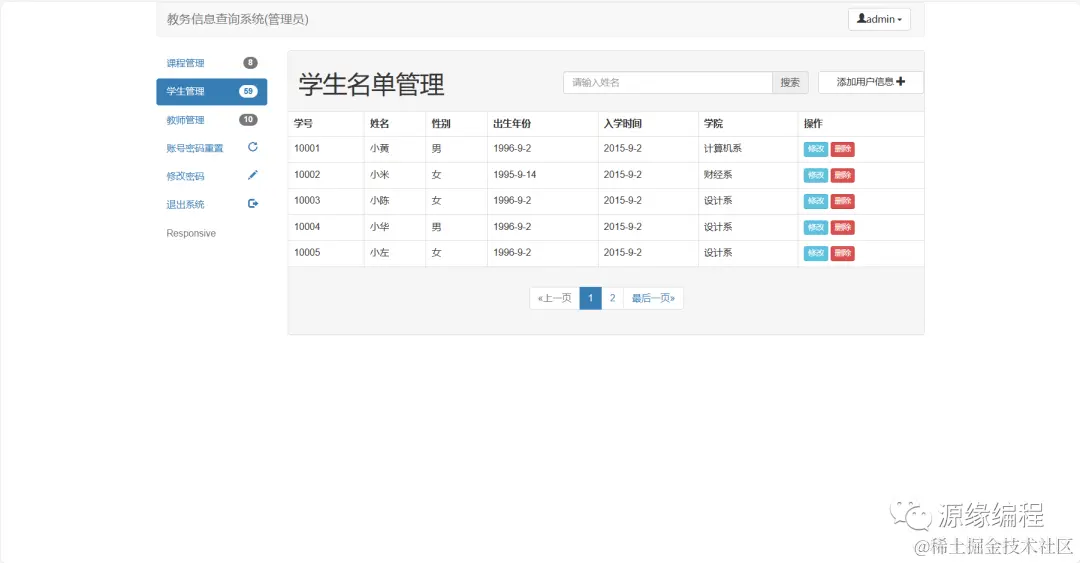Click the 请输入姓名 search input field

pos(667,83)
